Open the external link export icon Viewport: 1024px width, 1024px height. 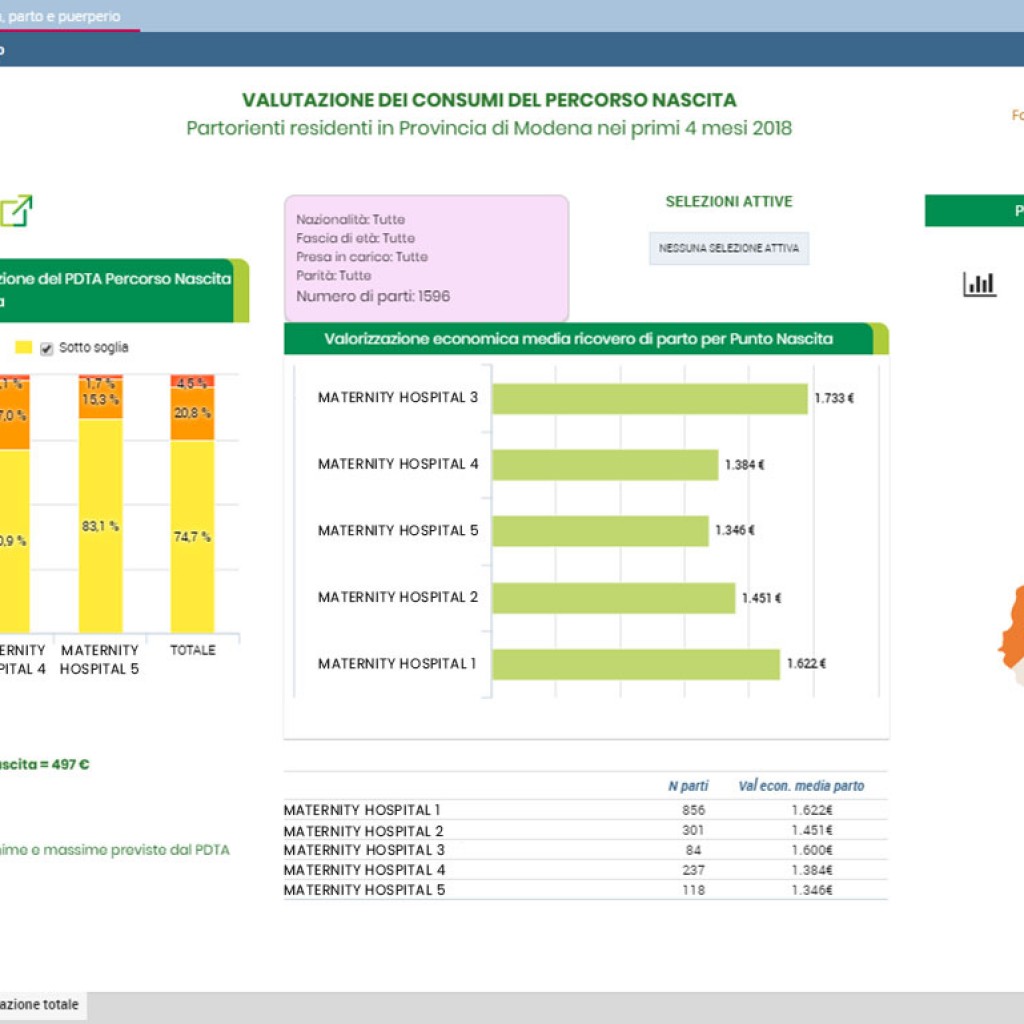point(16,211)
